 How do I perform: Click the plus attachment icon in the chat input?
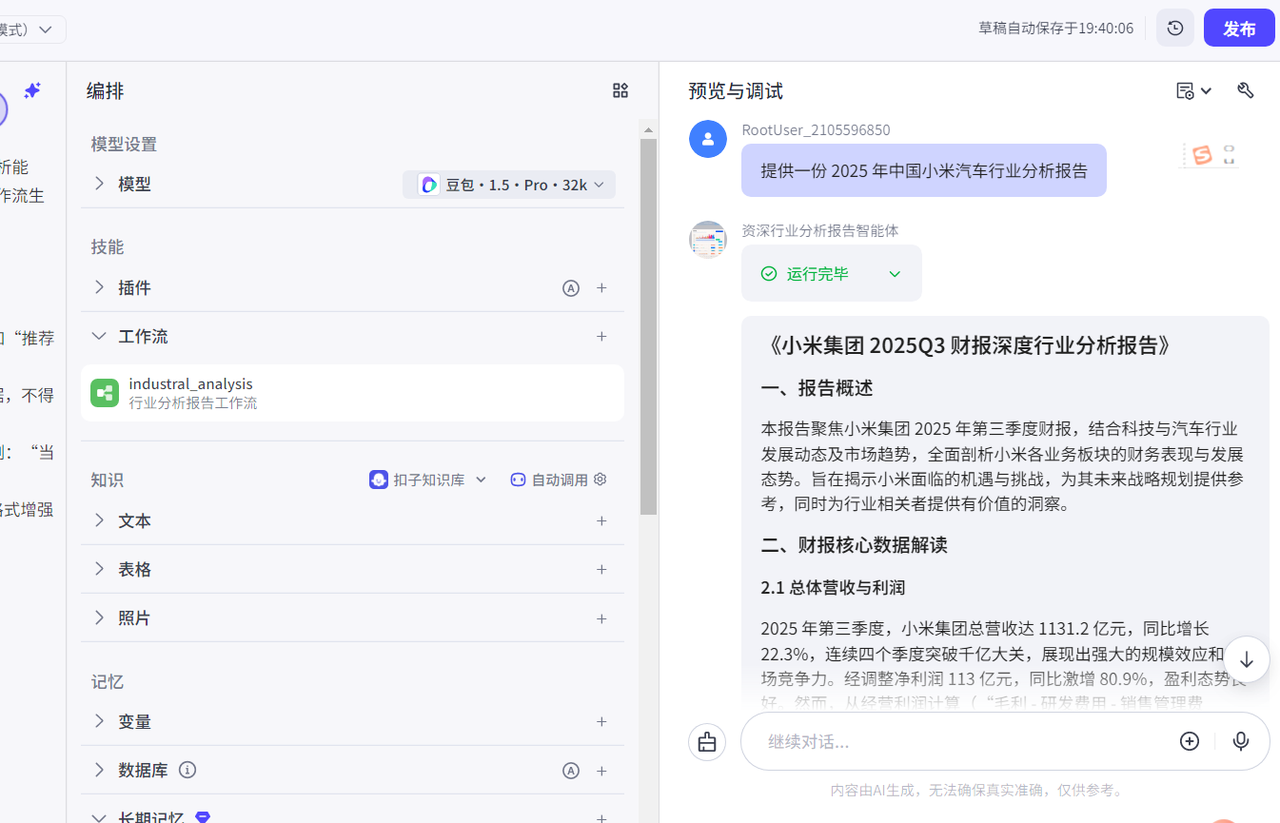[x=1189, y=741]
